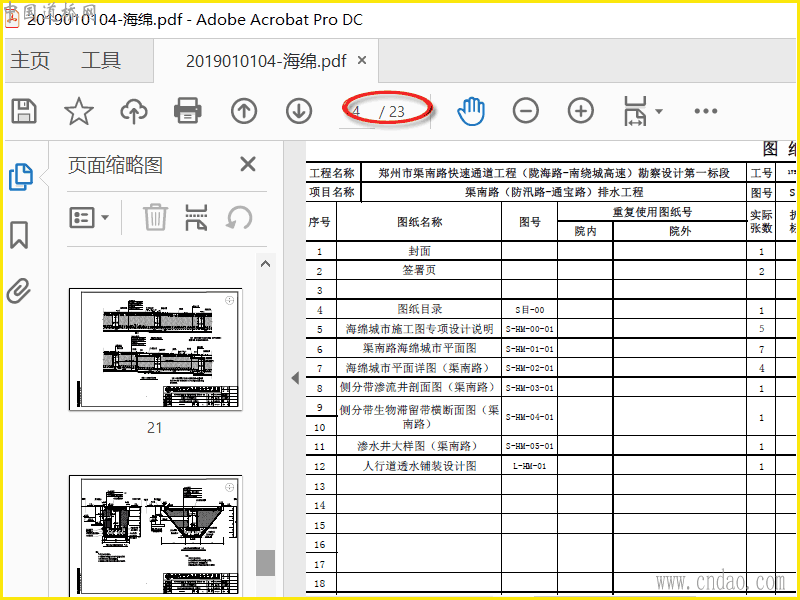Click the 序号 column header

tap(319, 222)
